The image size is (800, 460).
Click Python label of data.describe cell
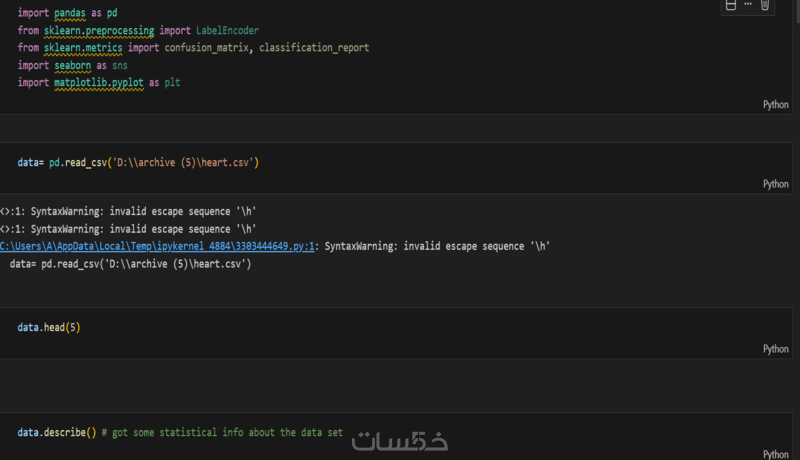pyautogui.click(x=775, y=453)
